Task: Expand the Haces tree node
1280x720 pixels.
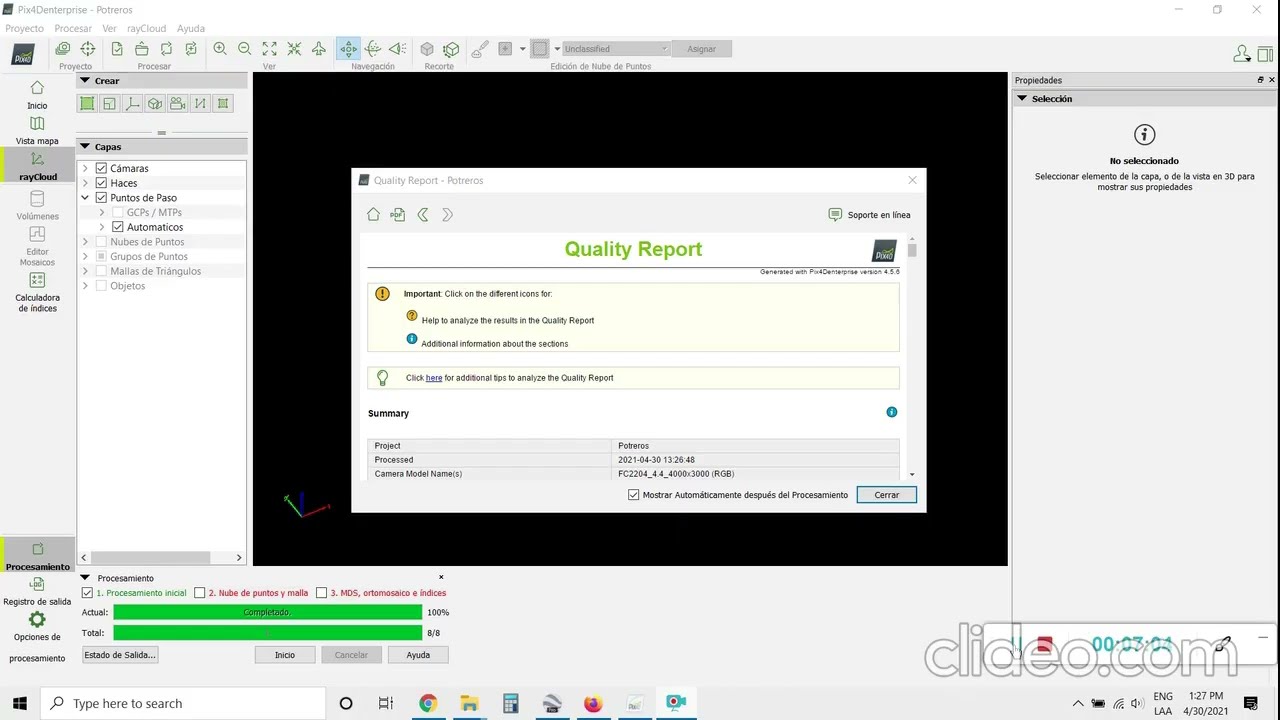Action: tap(85, 183)
